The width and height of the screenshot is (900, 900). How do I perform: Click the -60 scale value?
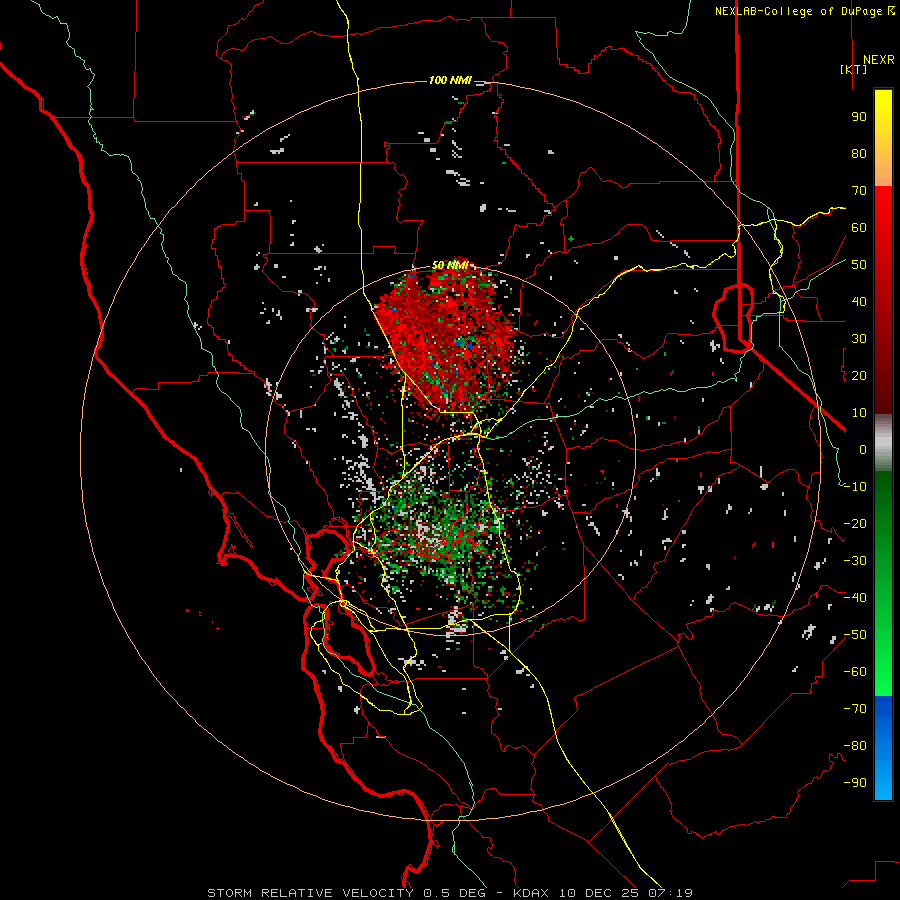(855, 672)
